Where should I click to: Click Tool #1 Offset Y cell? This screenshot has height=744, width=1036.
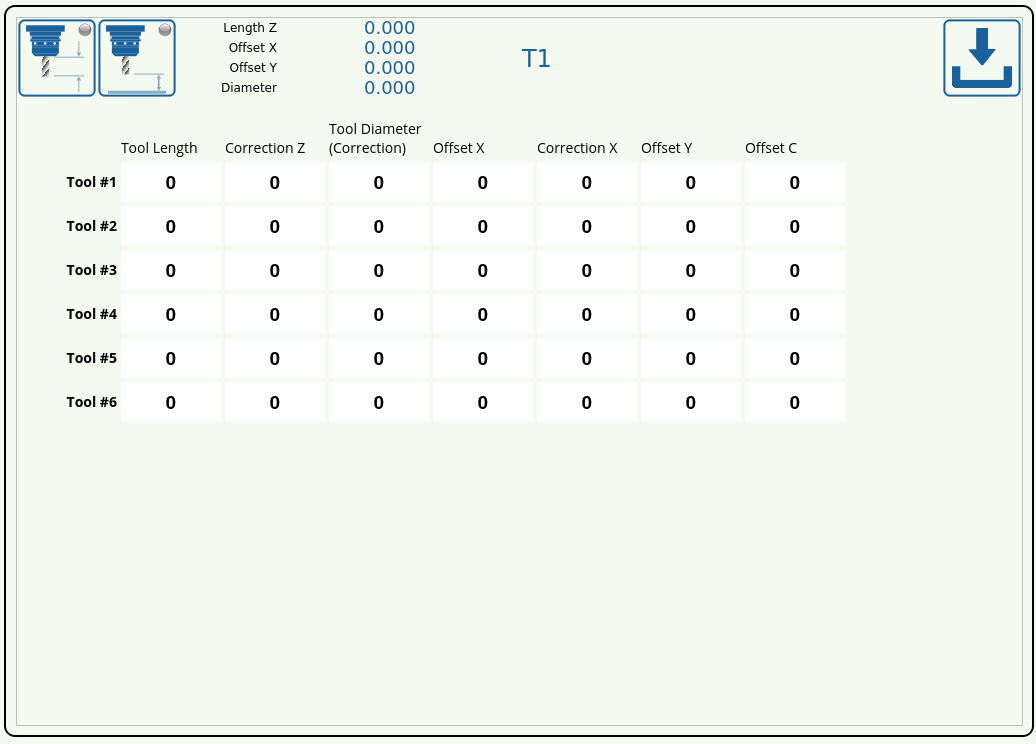tap(691, 182)
